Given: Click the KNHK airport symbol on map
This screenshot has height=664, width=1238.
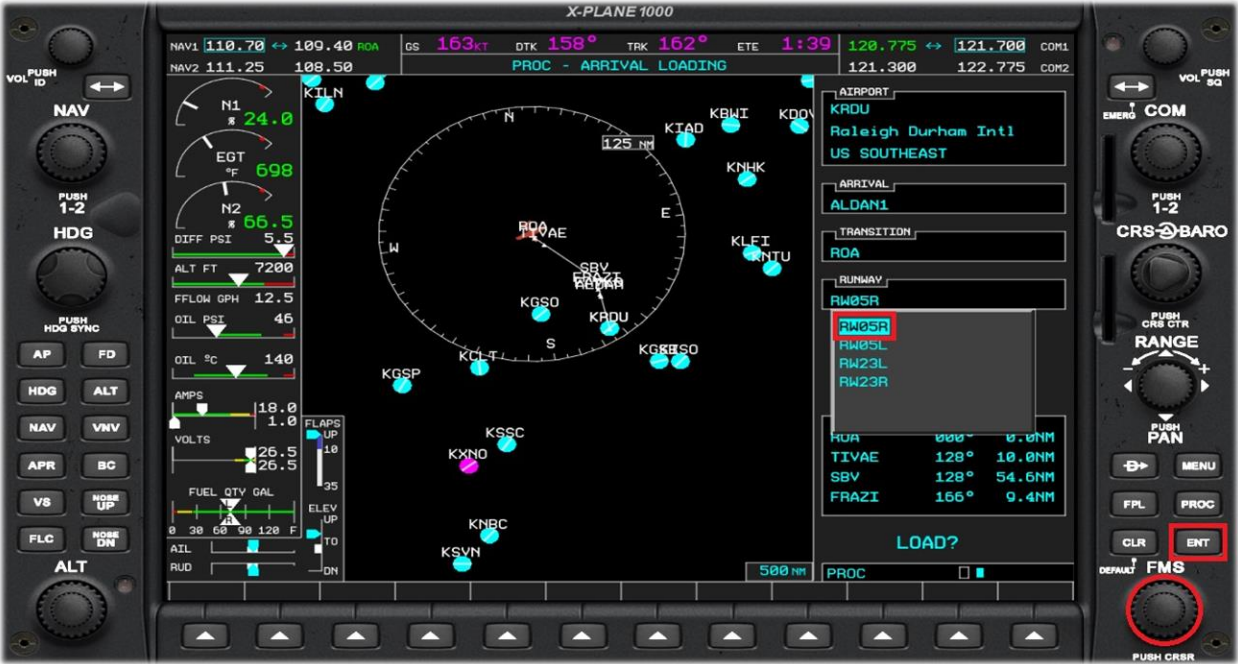Looking at the screenshot, I should click(747, 179).
